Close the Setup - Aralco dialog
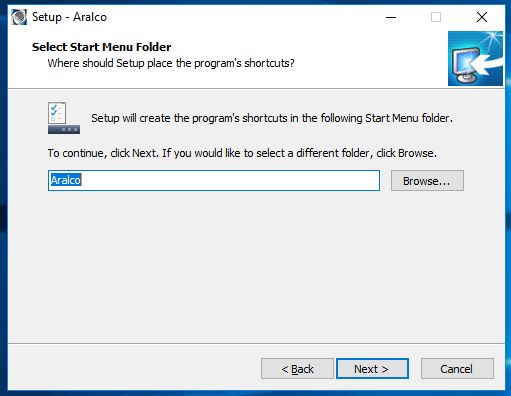The width and height of the screenshot is (511, 396). coord(482,17)
